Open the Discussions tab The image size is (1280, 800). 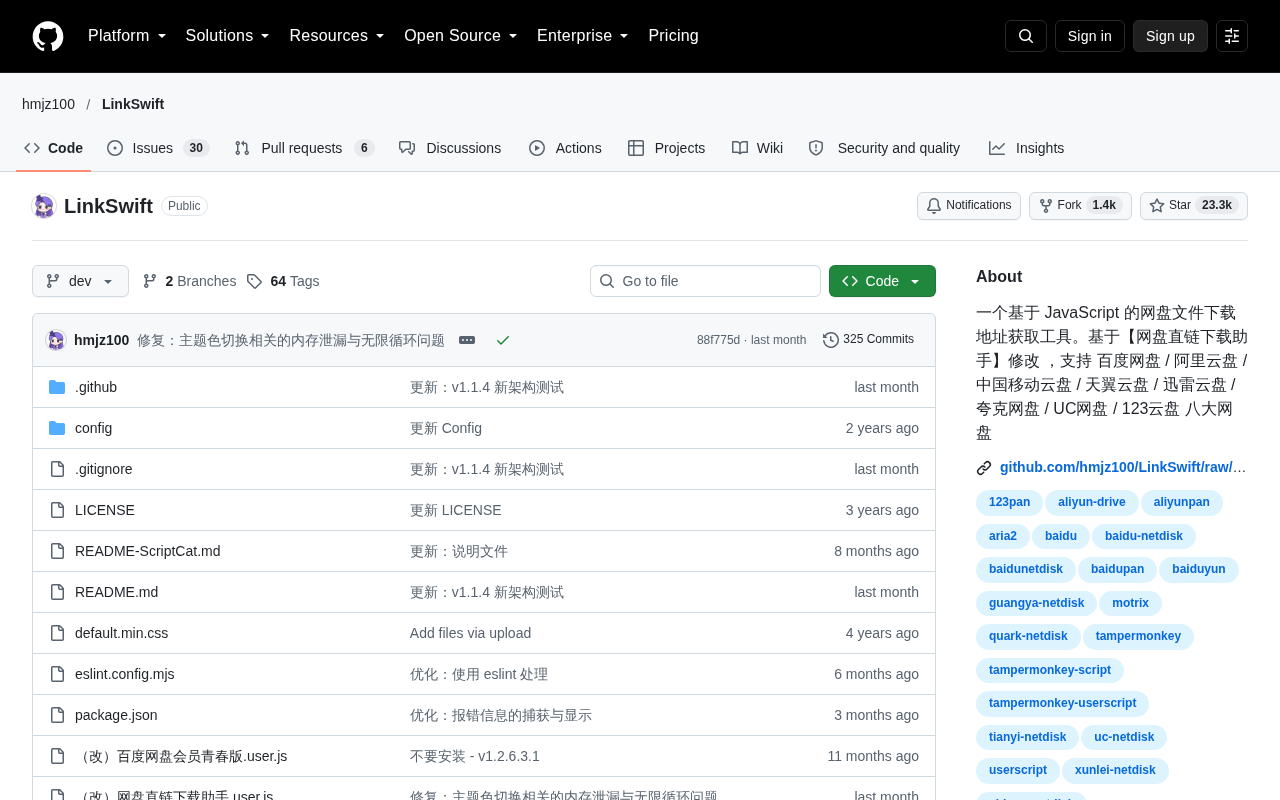tap(450, 148)
